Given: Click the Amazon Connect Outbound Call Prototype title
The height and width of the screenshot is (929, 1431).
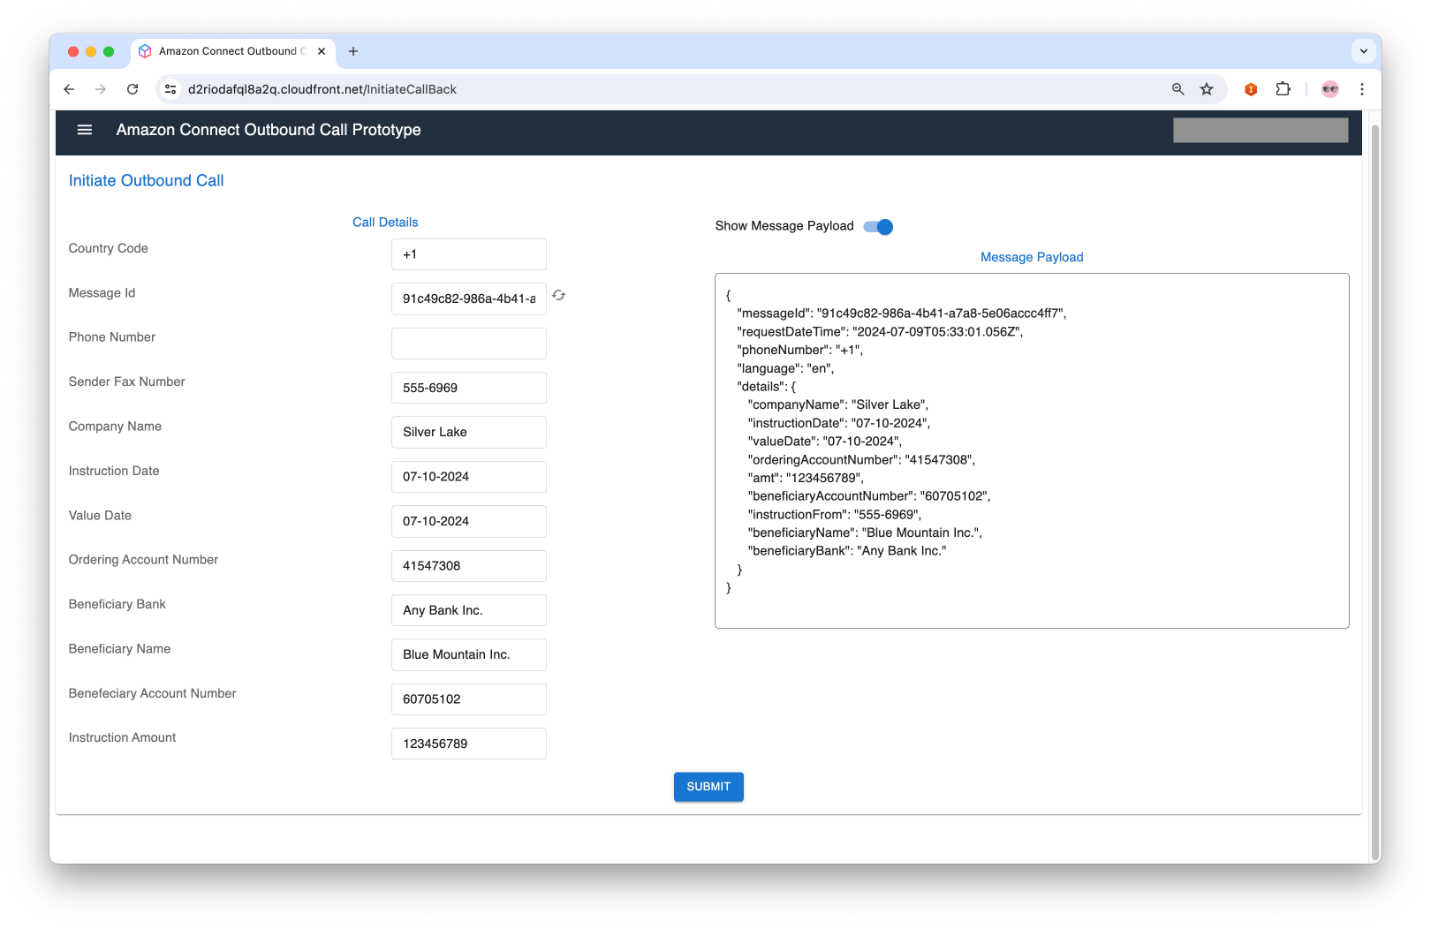Looking at the screenshot, I should pos(268,130).
